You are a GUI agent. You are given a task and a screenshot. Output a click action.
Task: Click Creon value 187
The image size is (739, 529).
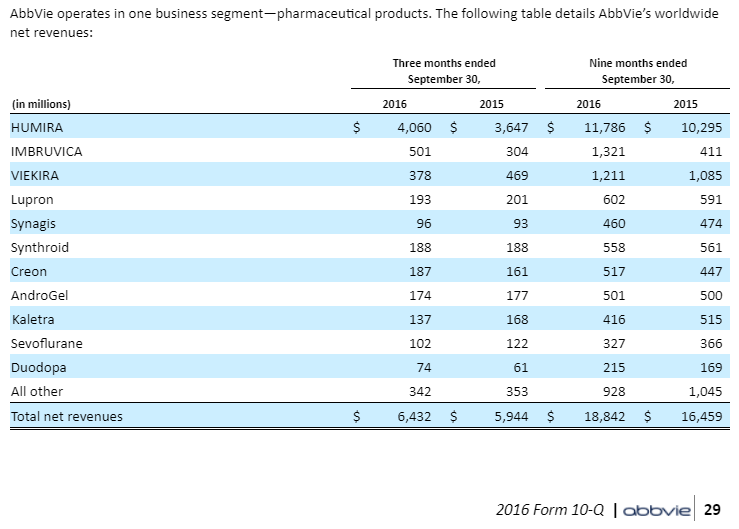coord(420,272)
